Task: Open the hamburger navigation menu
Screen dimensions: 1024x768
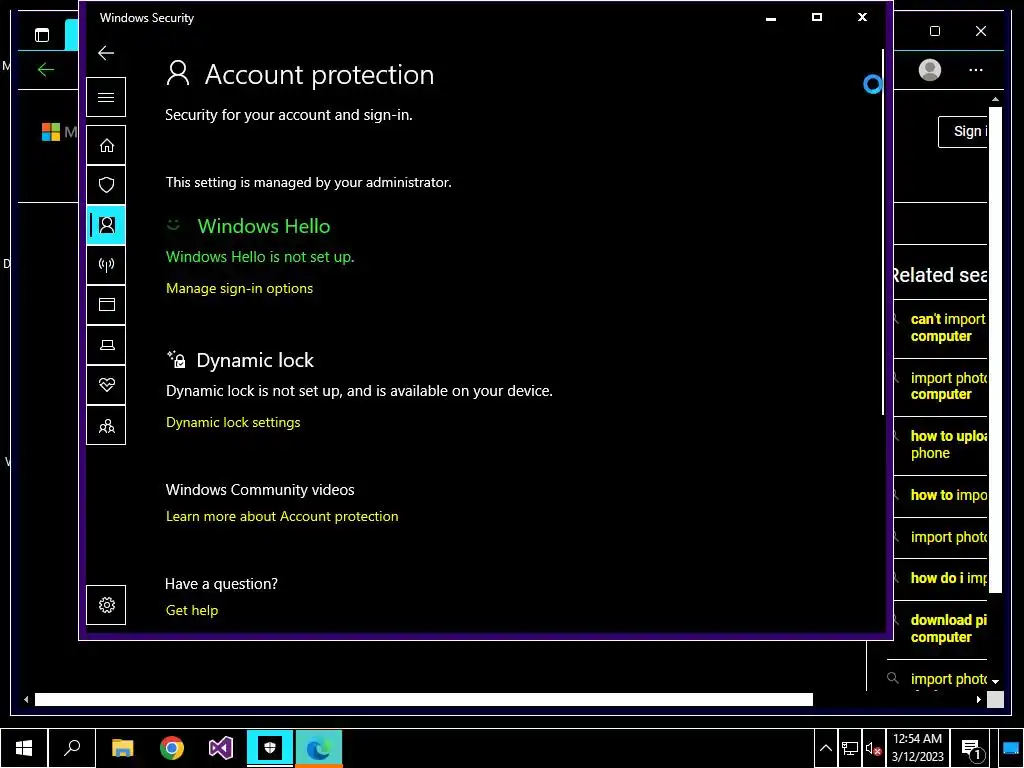Action: [x=106, y=97]
